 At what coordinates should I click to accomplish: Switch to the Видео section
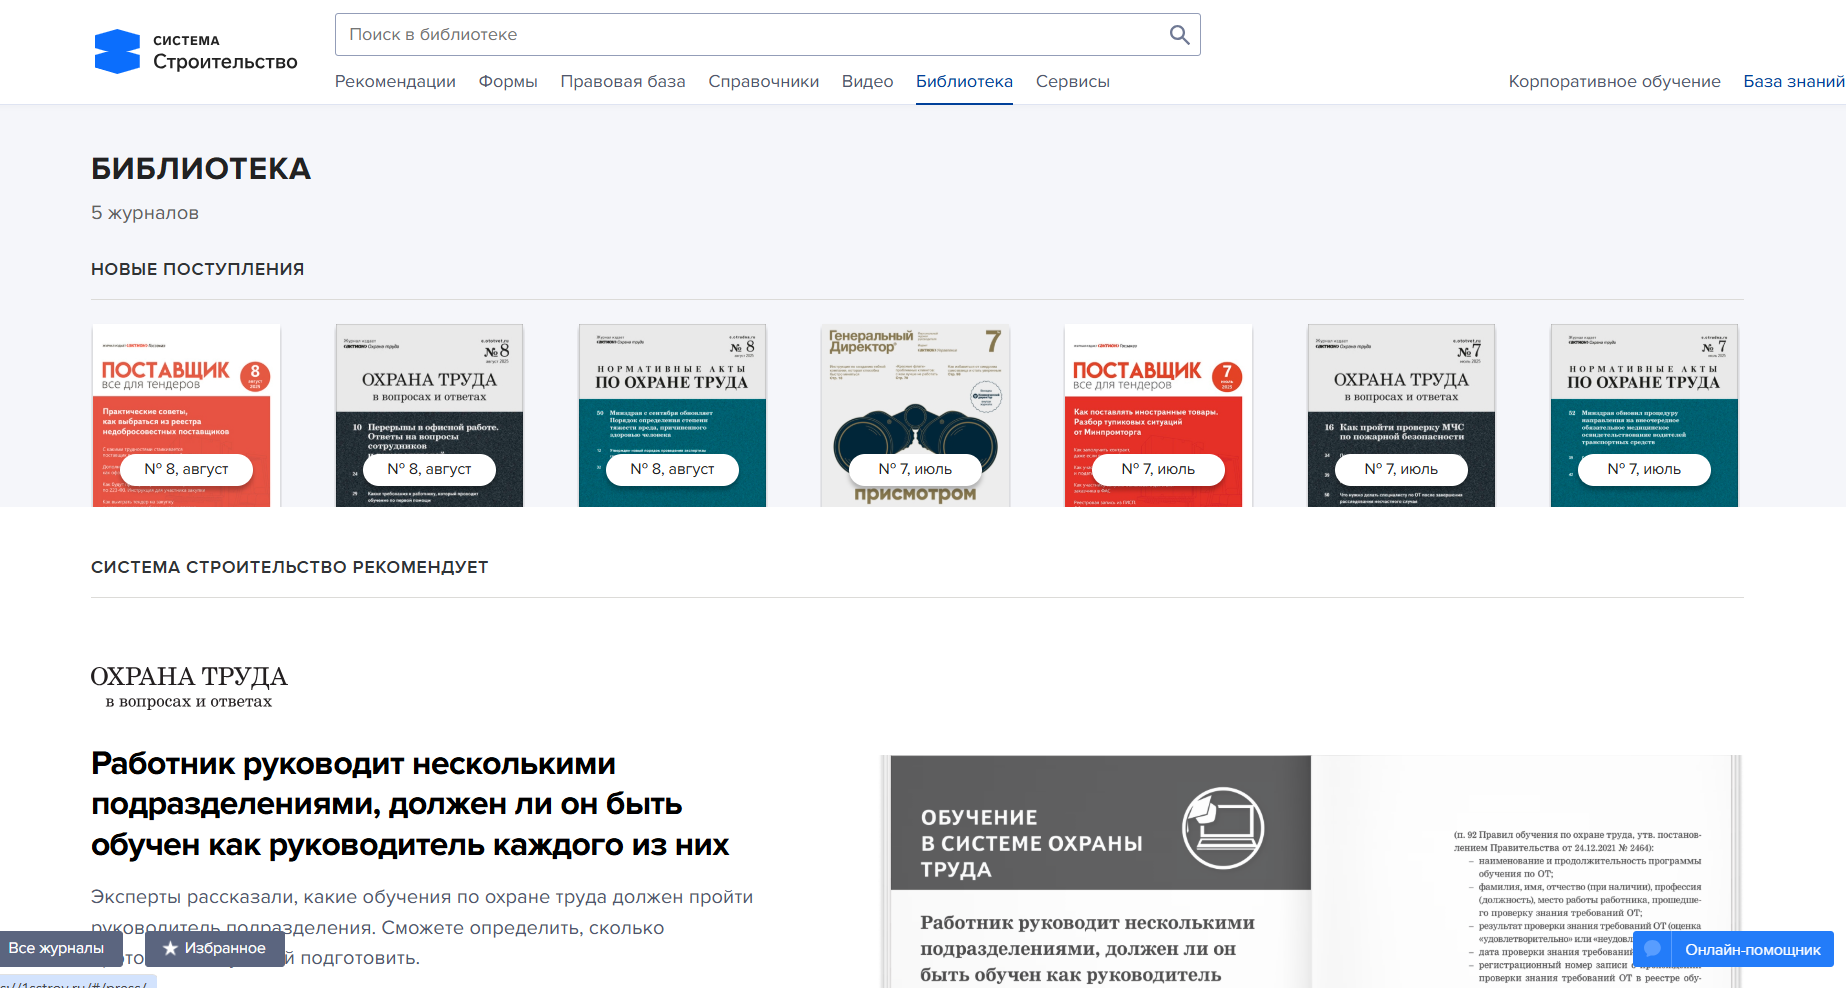[867, 82]
